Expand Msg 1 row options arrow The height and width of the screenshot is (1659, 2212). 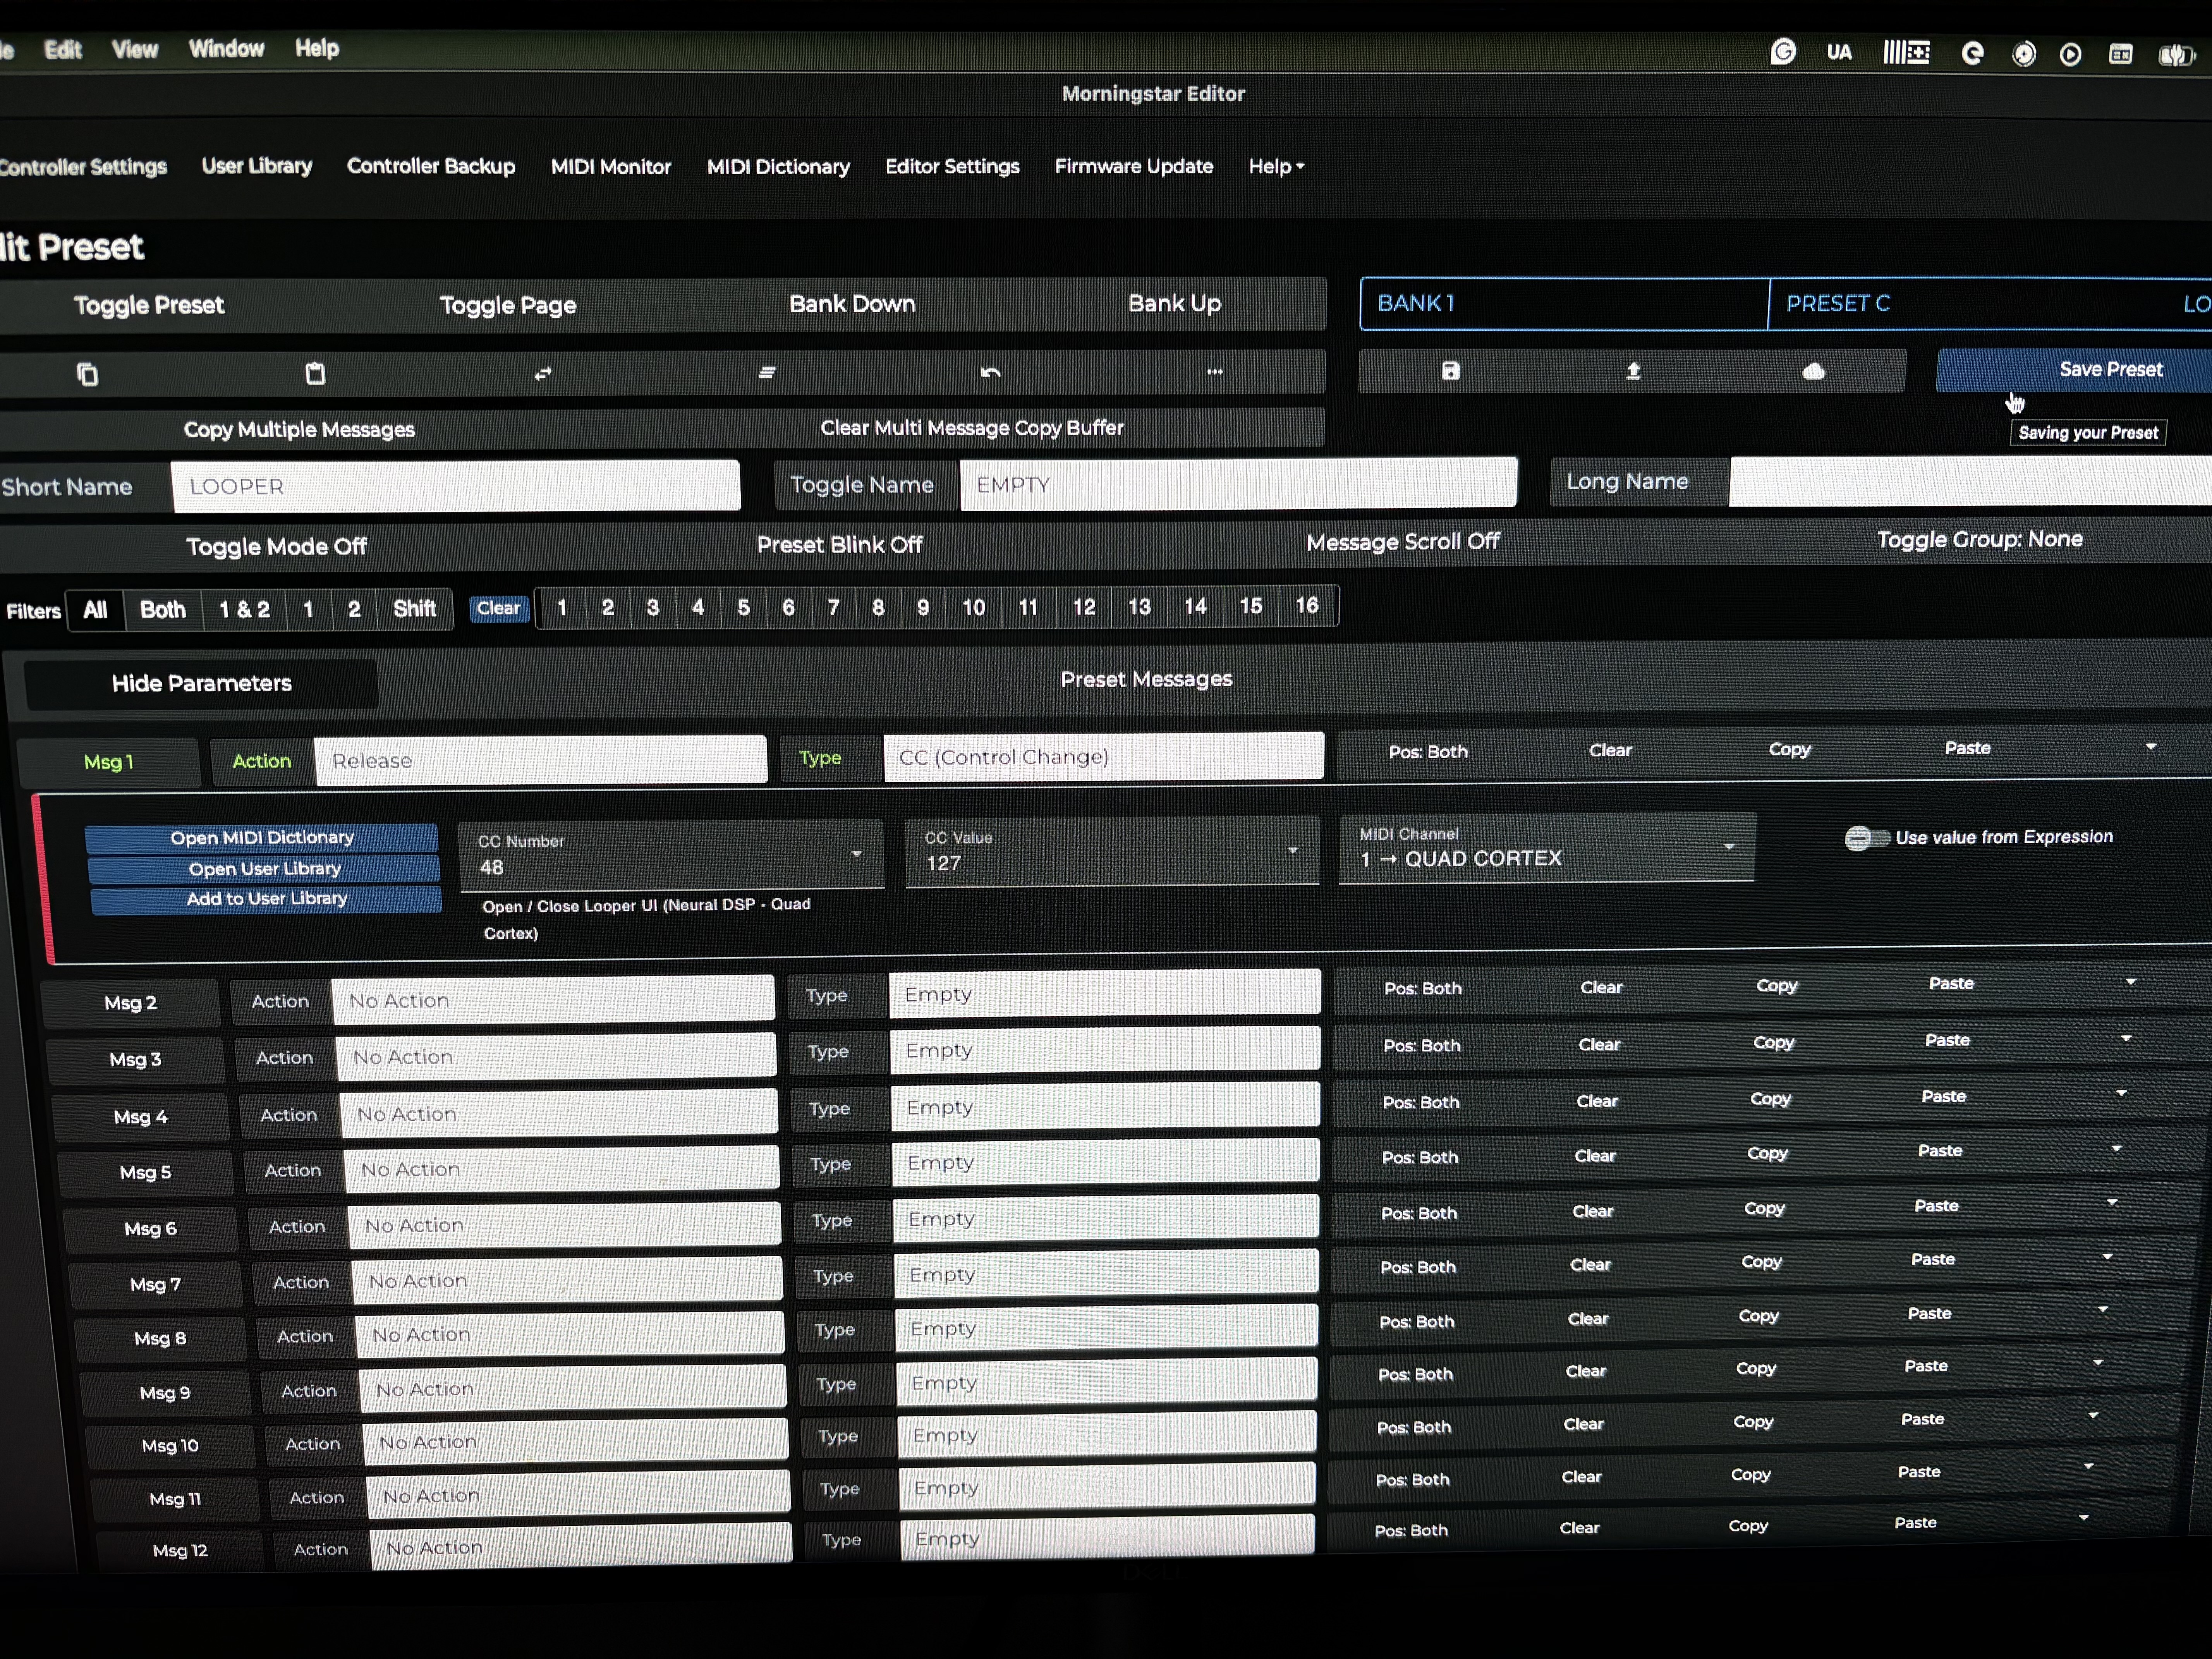pos(2150,747)
